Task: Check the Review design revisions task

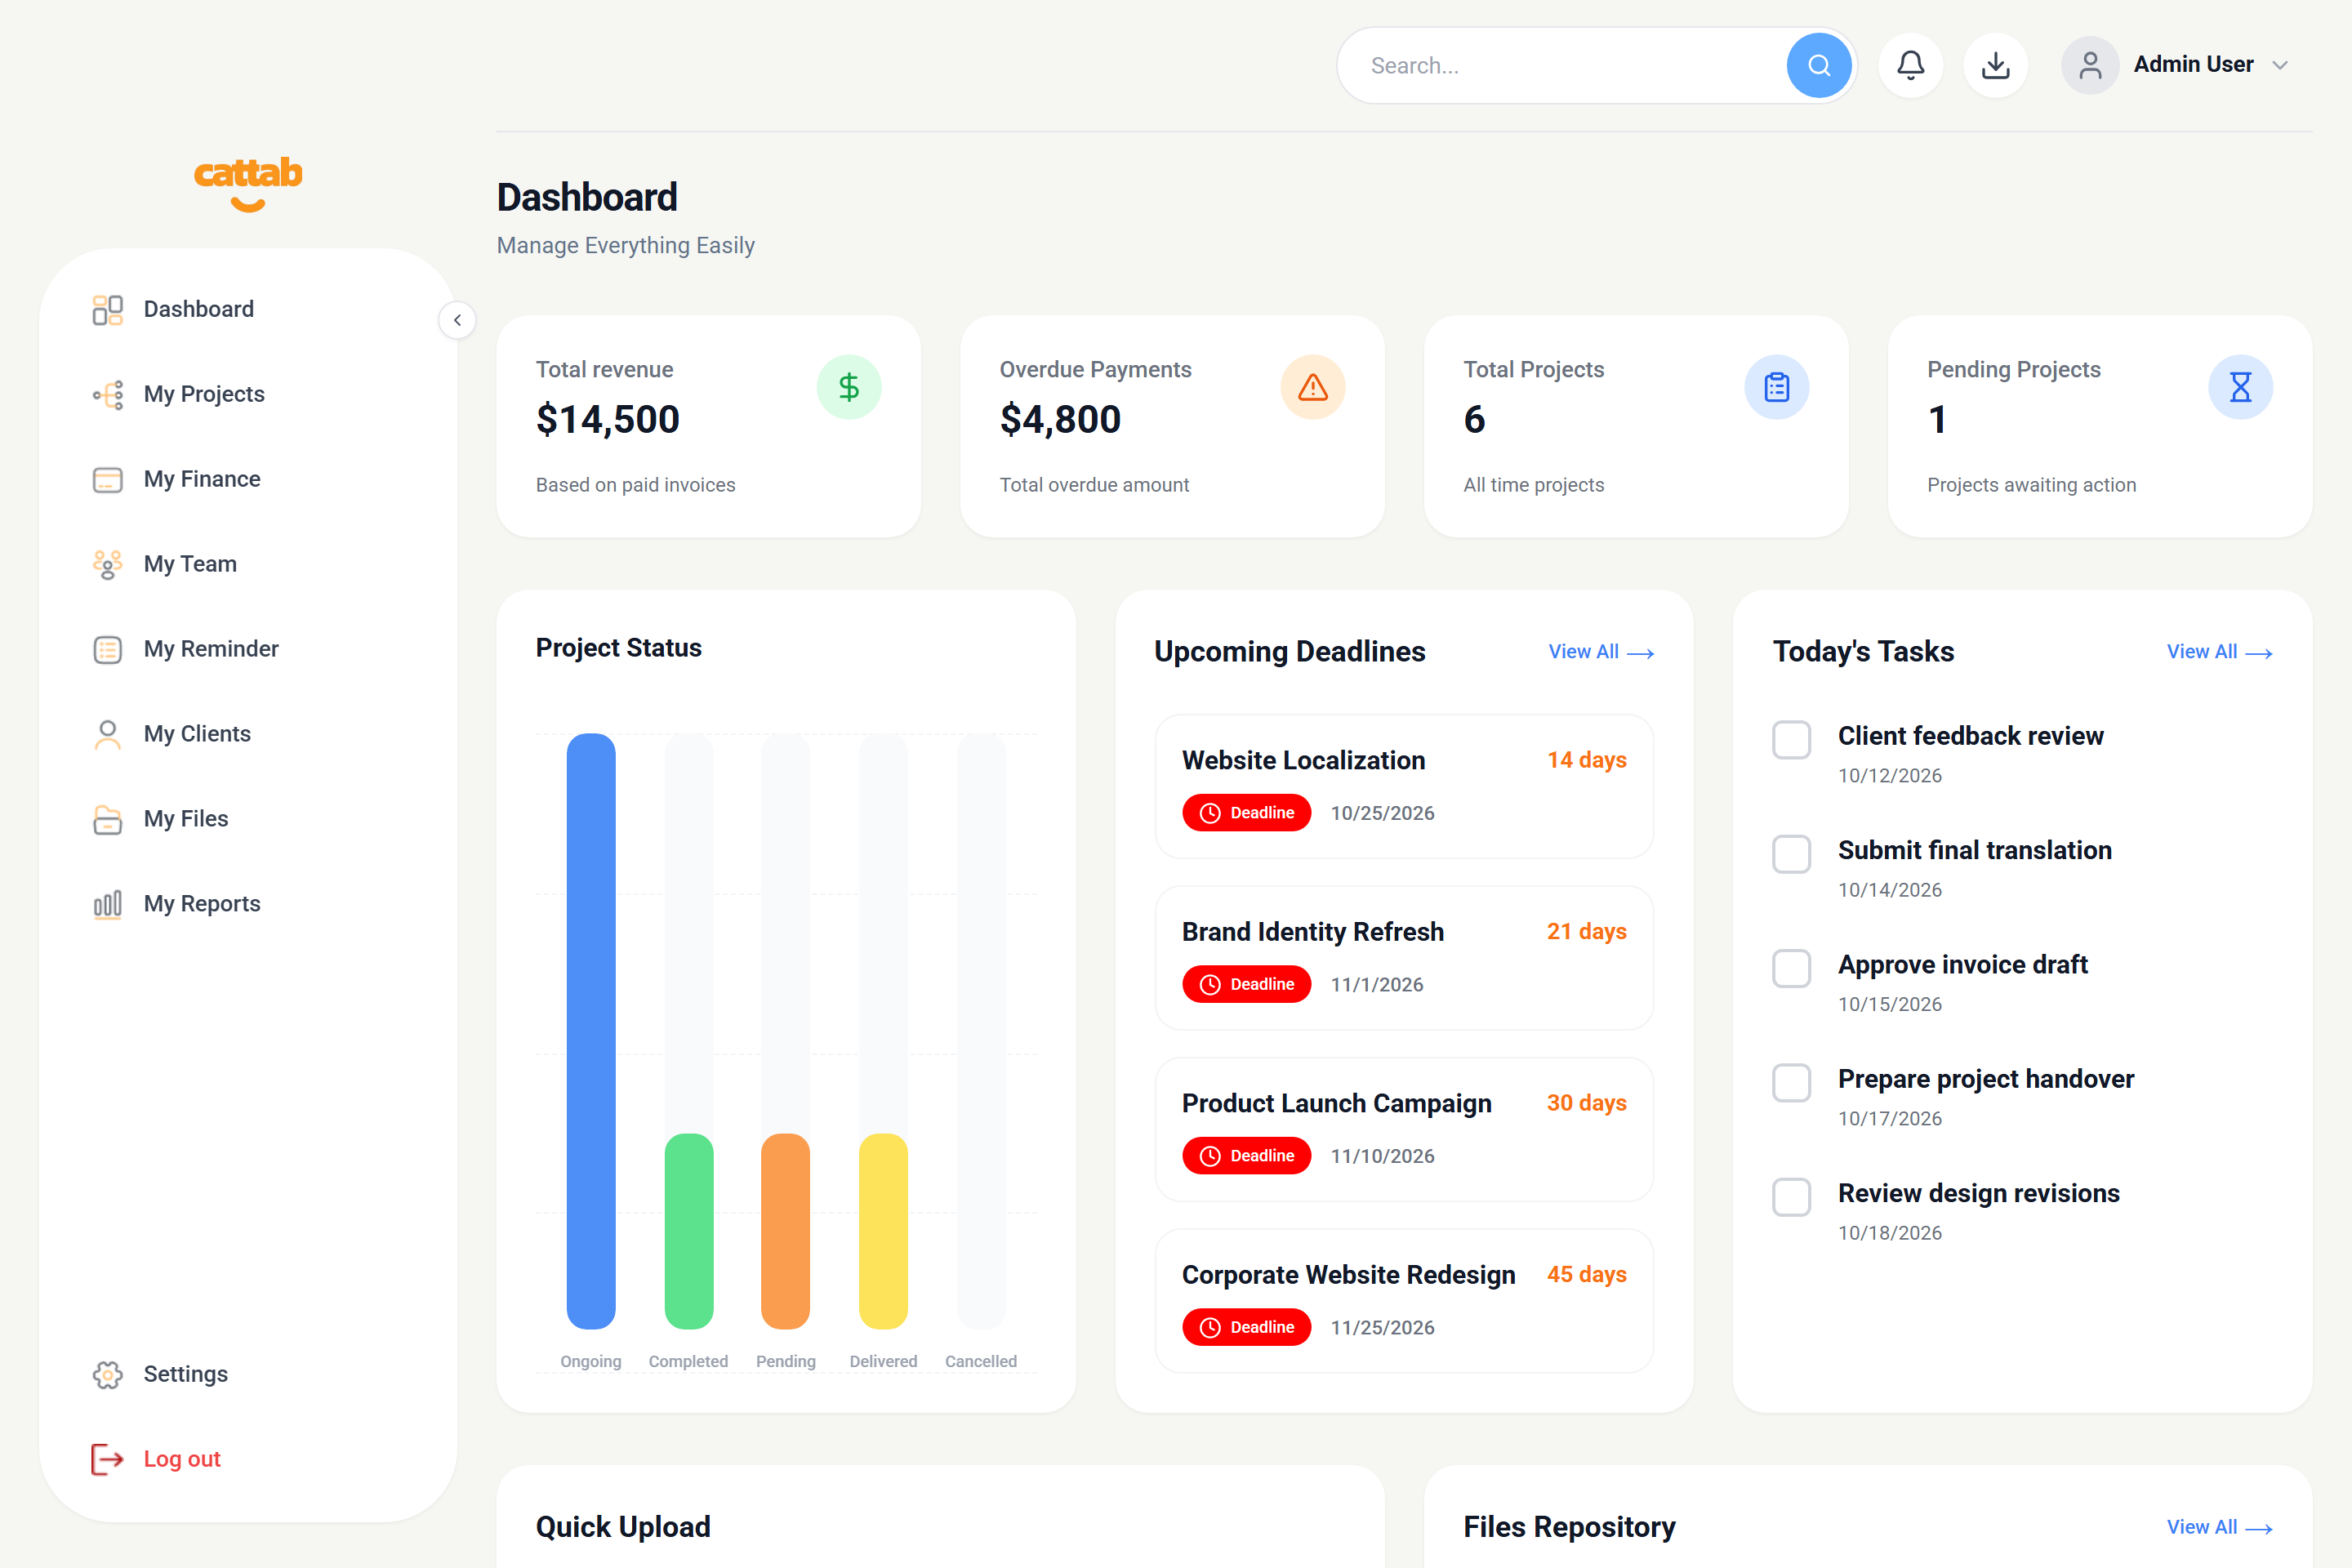Action: coord(1791,1196)
